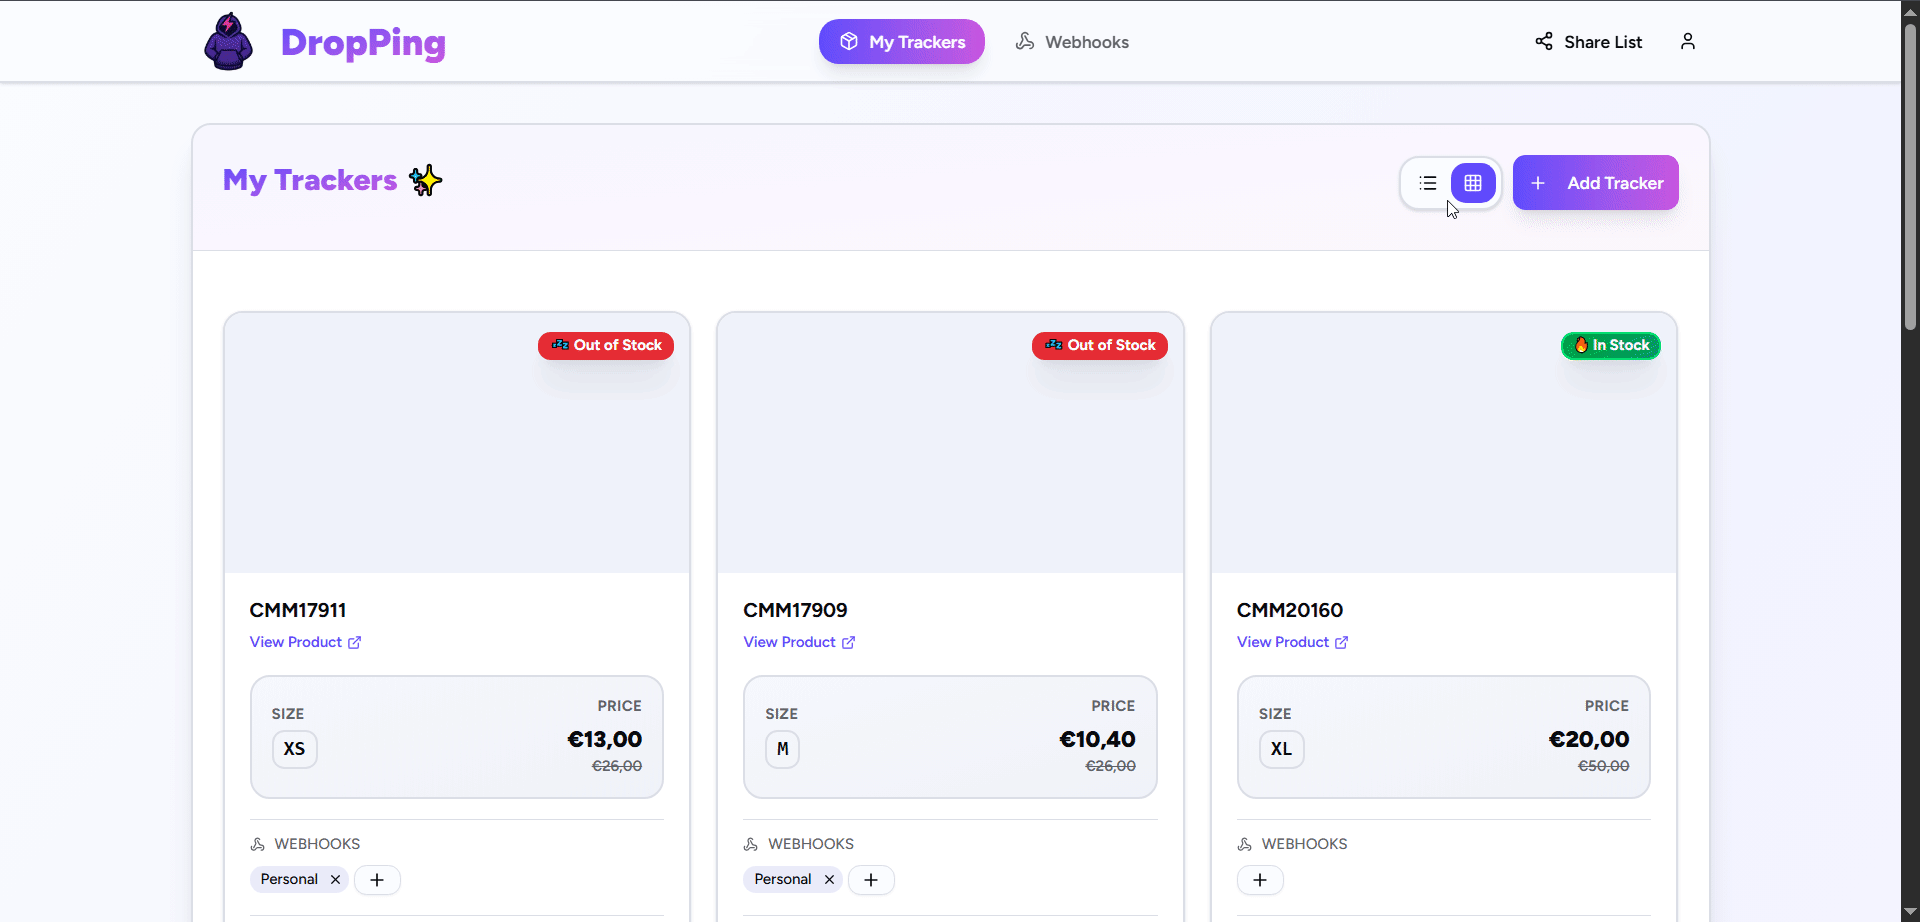
Task: Add a webhook to CMM17911 tracker
Action: click(x=377, y=880)
